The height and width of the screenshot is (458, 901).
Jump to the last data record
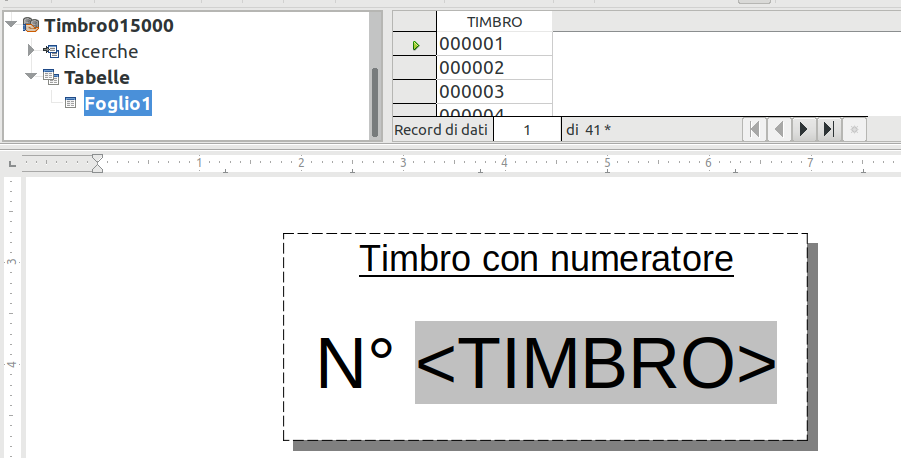(828, 129)
